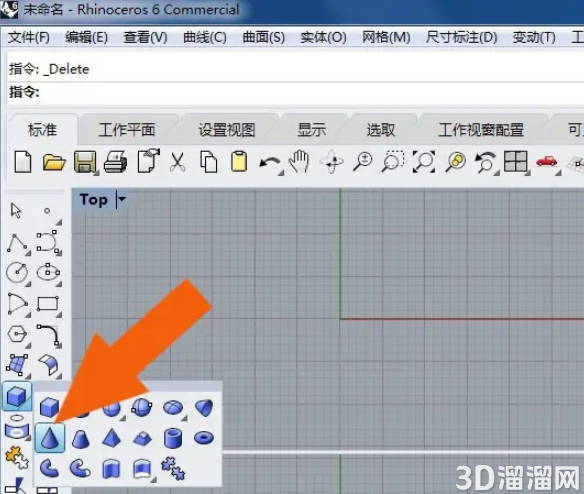Select the Arc tool
Image resolution: width=584 pixels, height=494 pixels.
pos(17,304)
